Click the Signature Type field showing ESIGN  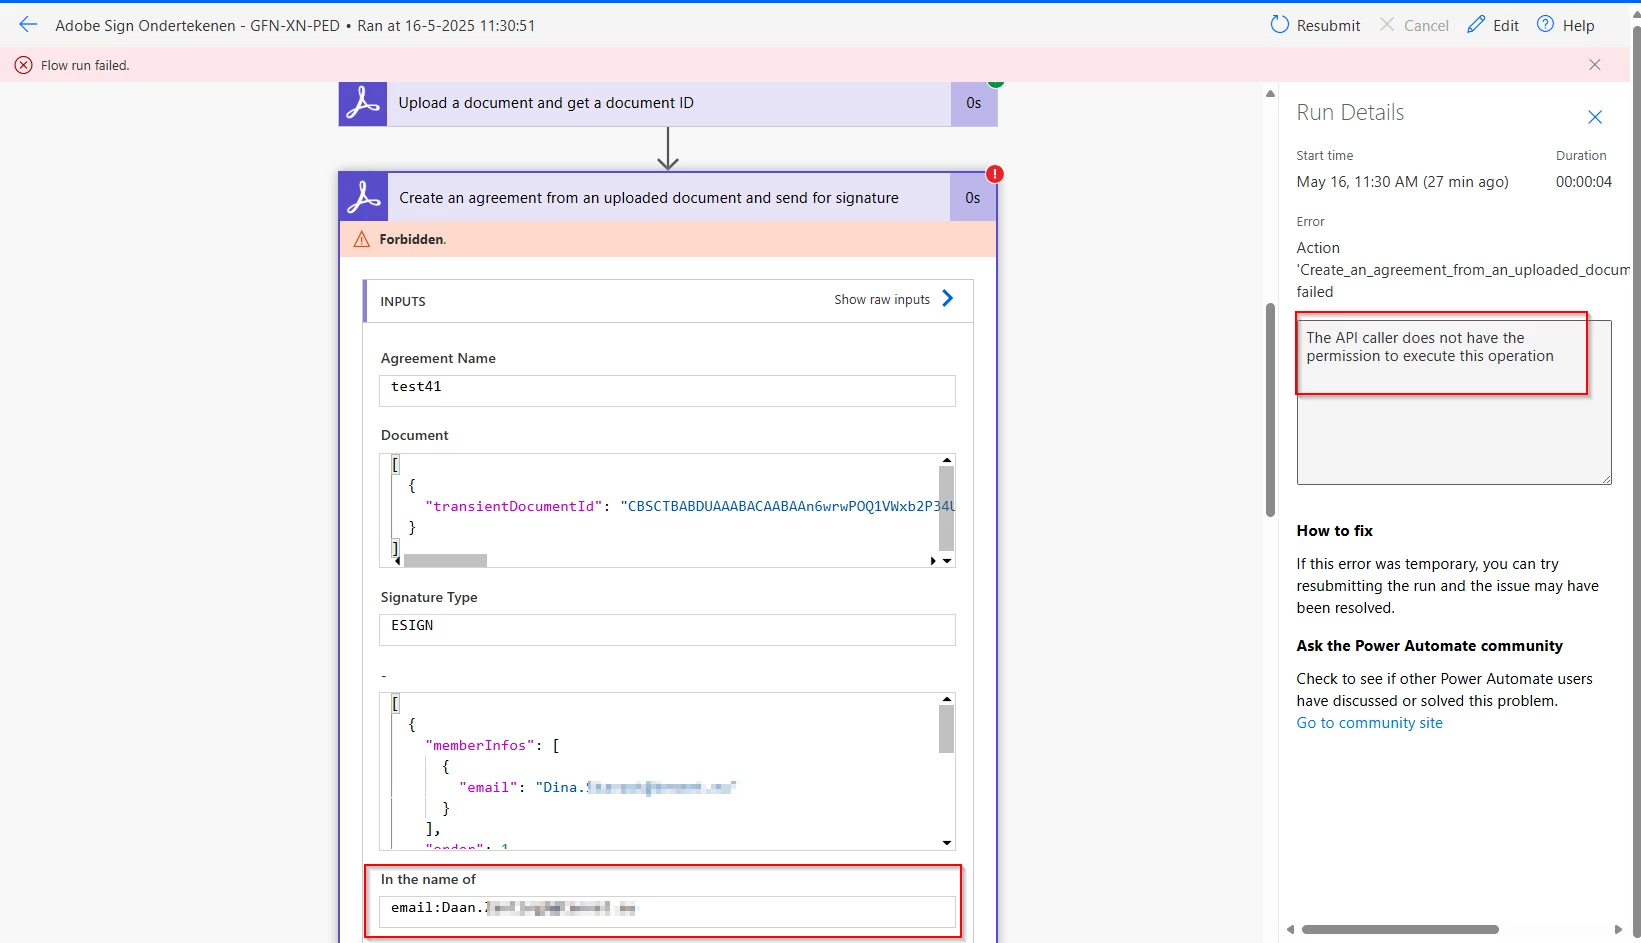point(667,629)
